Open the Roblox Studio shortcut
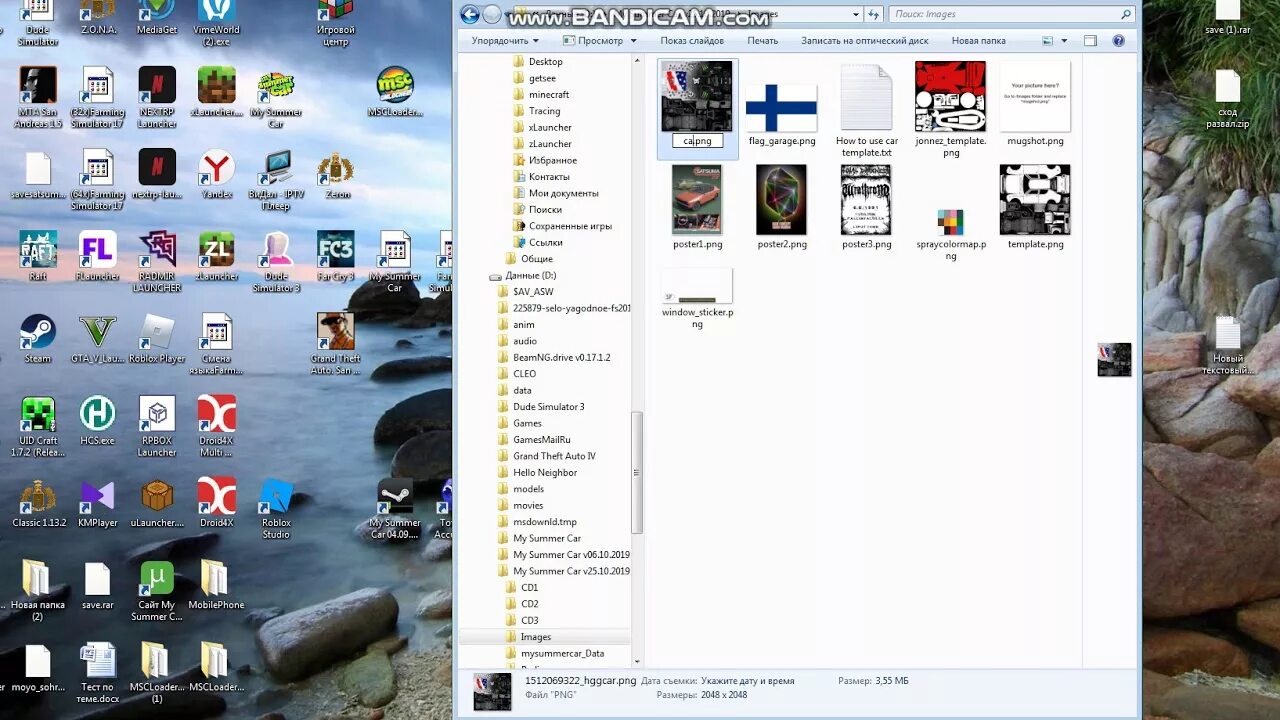 pyautogui.click(x=276, y=508)
